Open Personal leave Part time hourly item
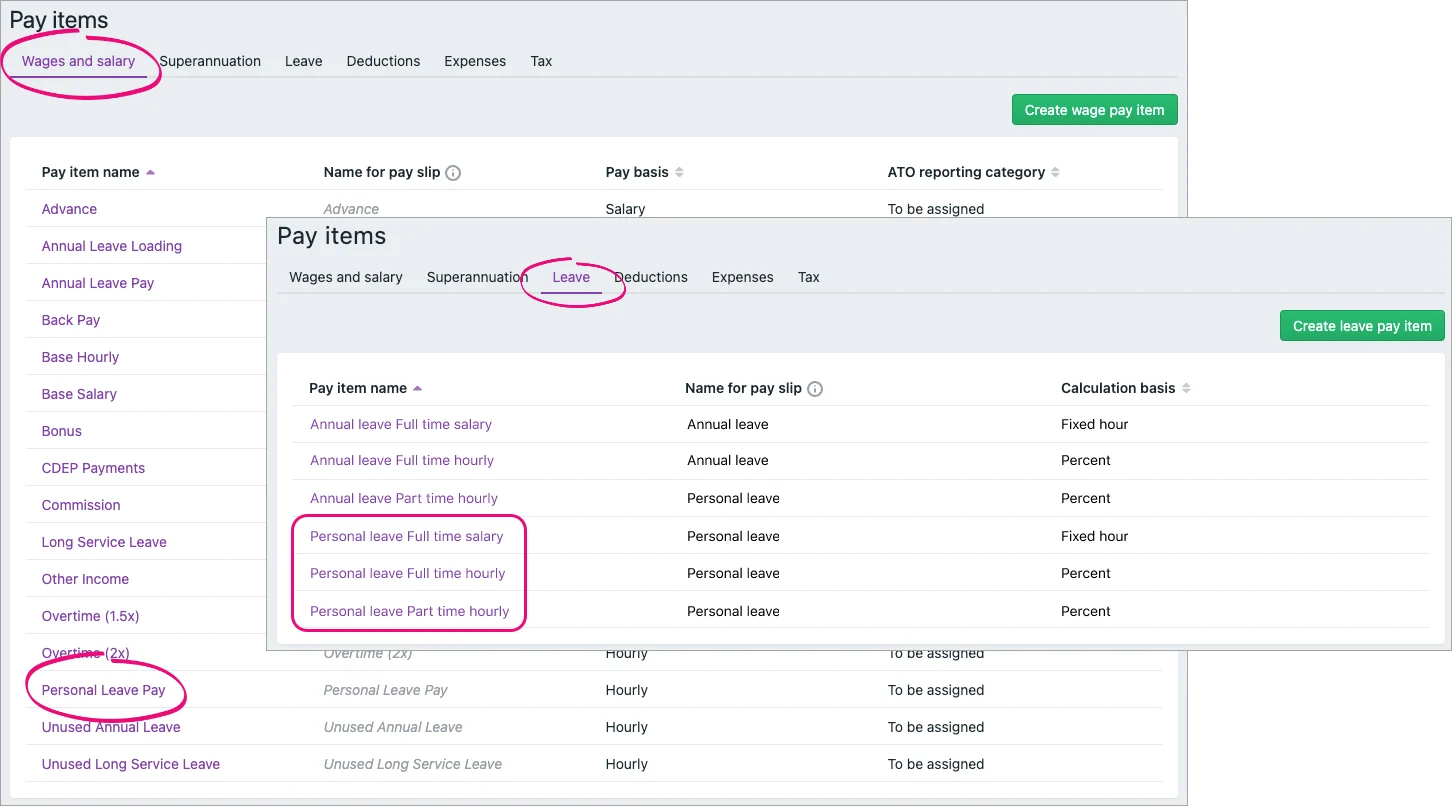Image resolution: width=1452 pixels, height=806 pixels. click(x=409, y=611)
